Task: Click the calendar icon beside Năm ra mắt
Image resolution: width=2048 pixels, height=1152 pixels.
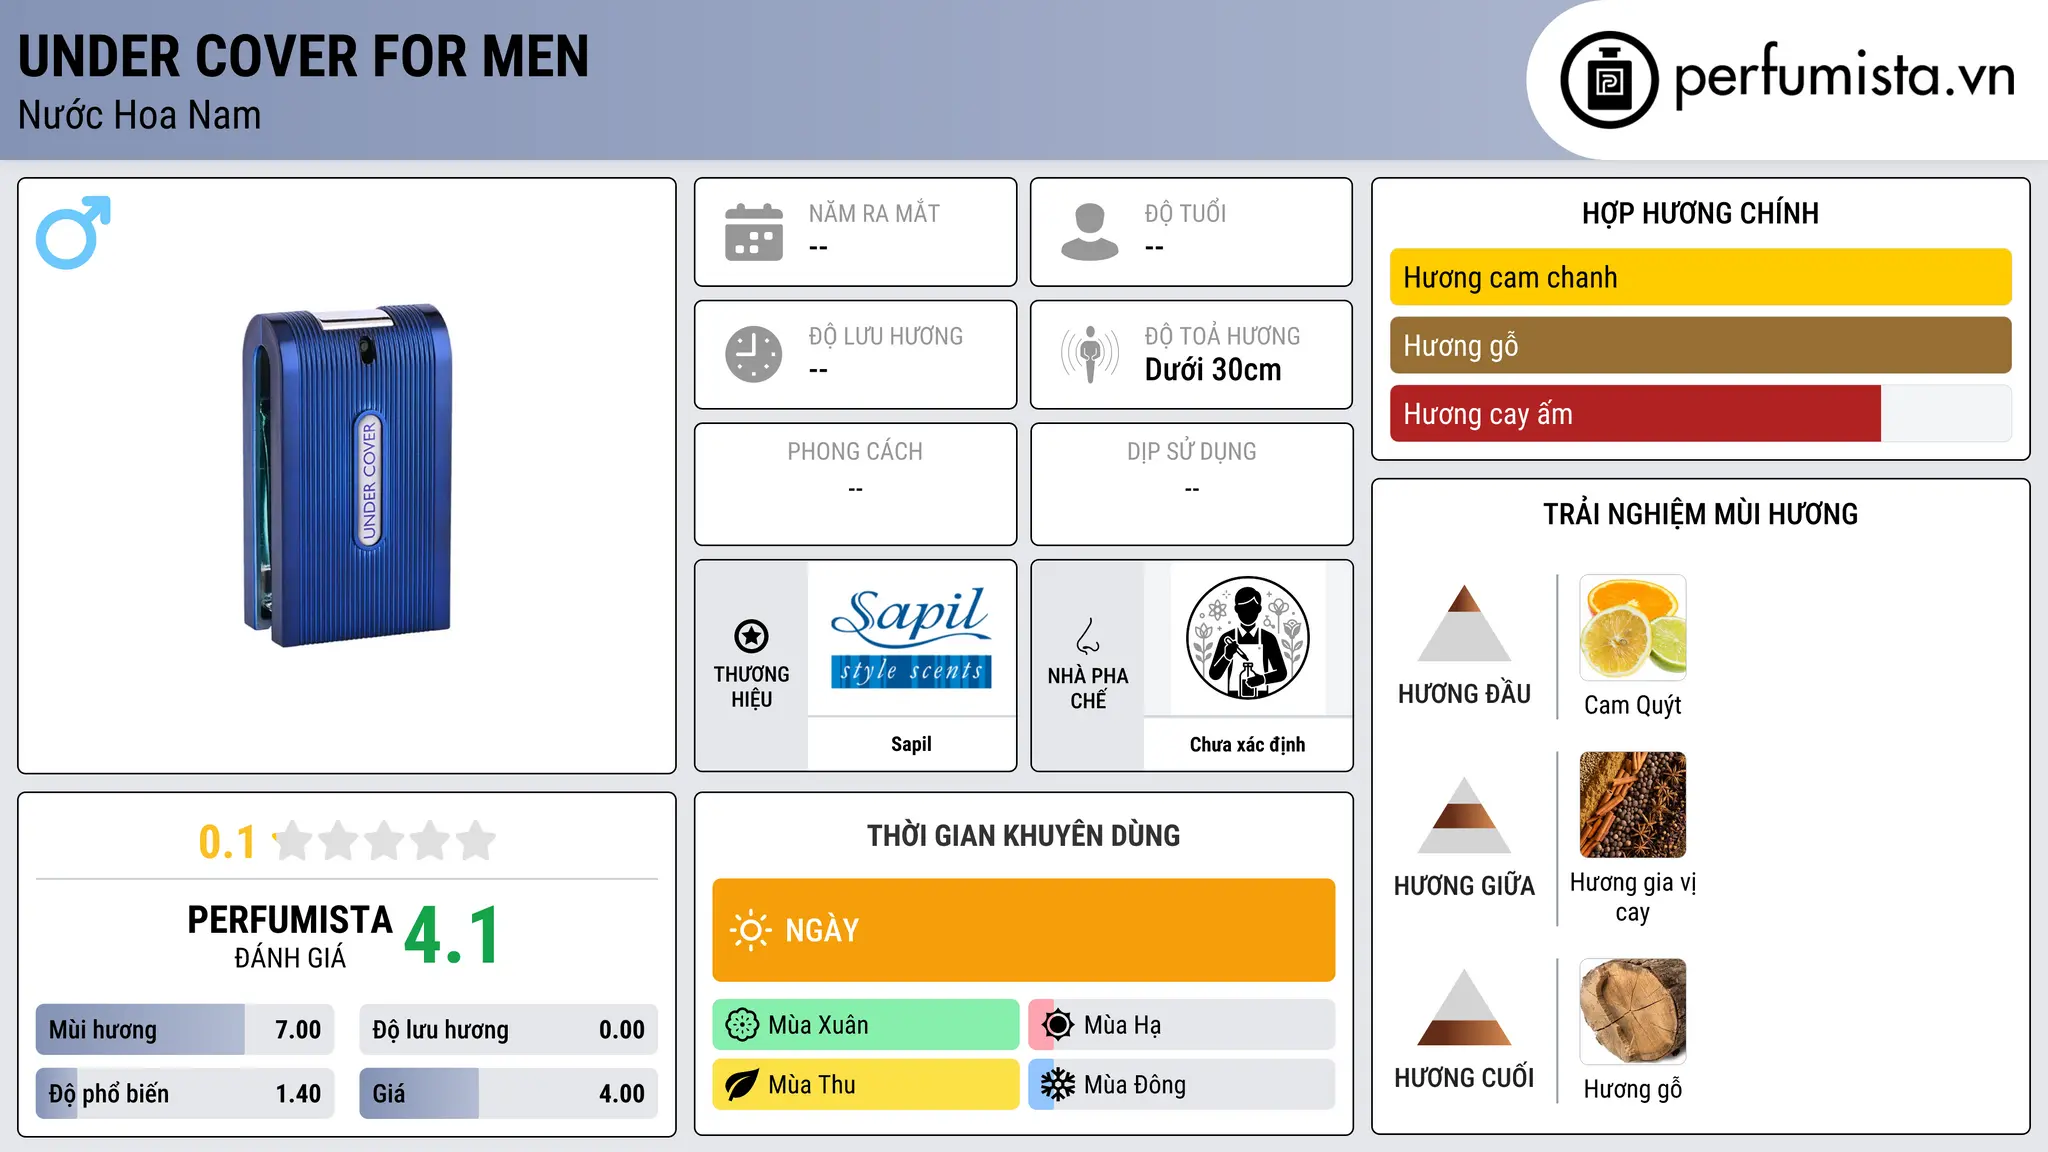Action: [x=754, y=232]
